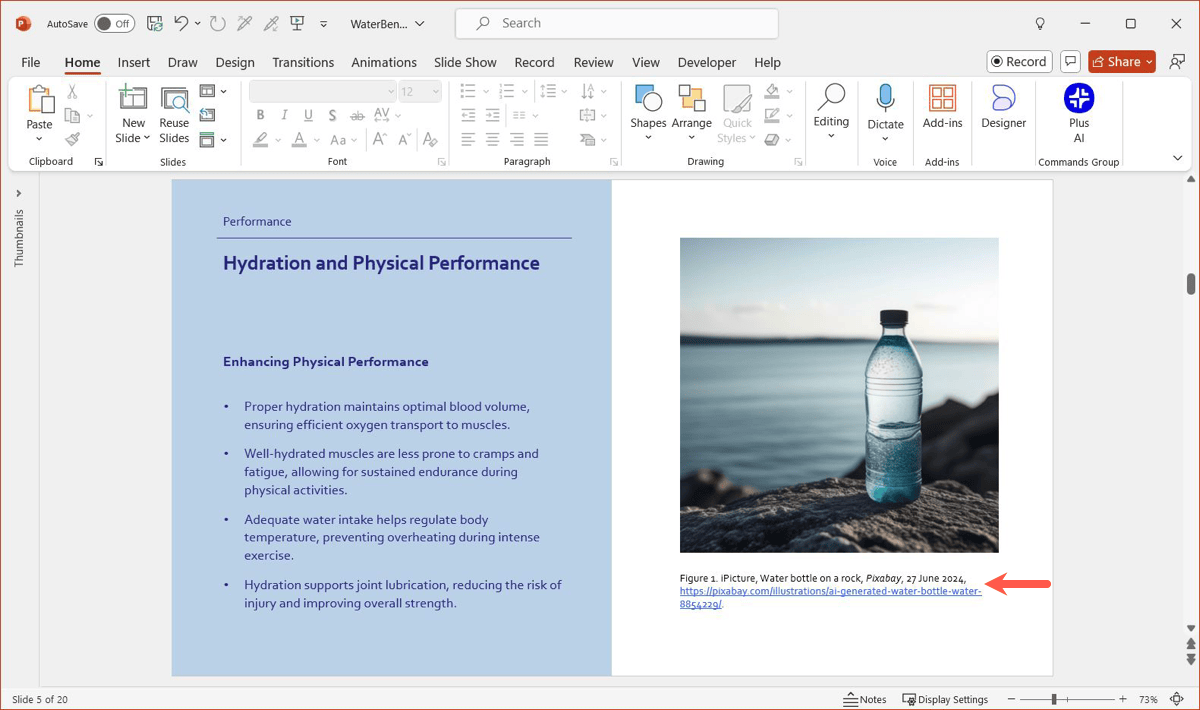Expand the Thumbnails pane
Viewport: 1200px width, 710px height.
18,193
